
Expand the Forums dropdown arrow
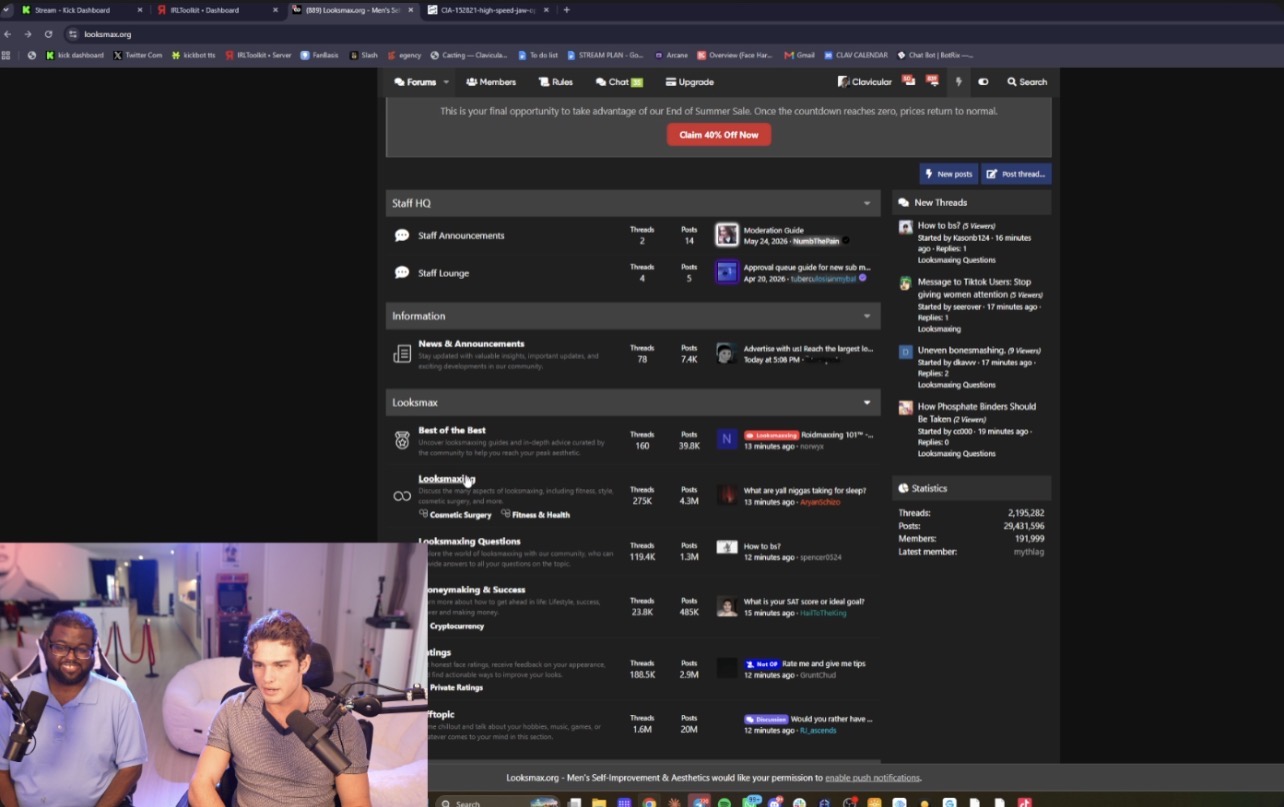[446, 82]
